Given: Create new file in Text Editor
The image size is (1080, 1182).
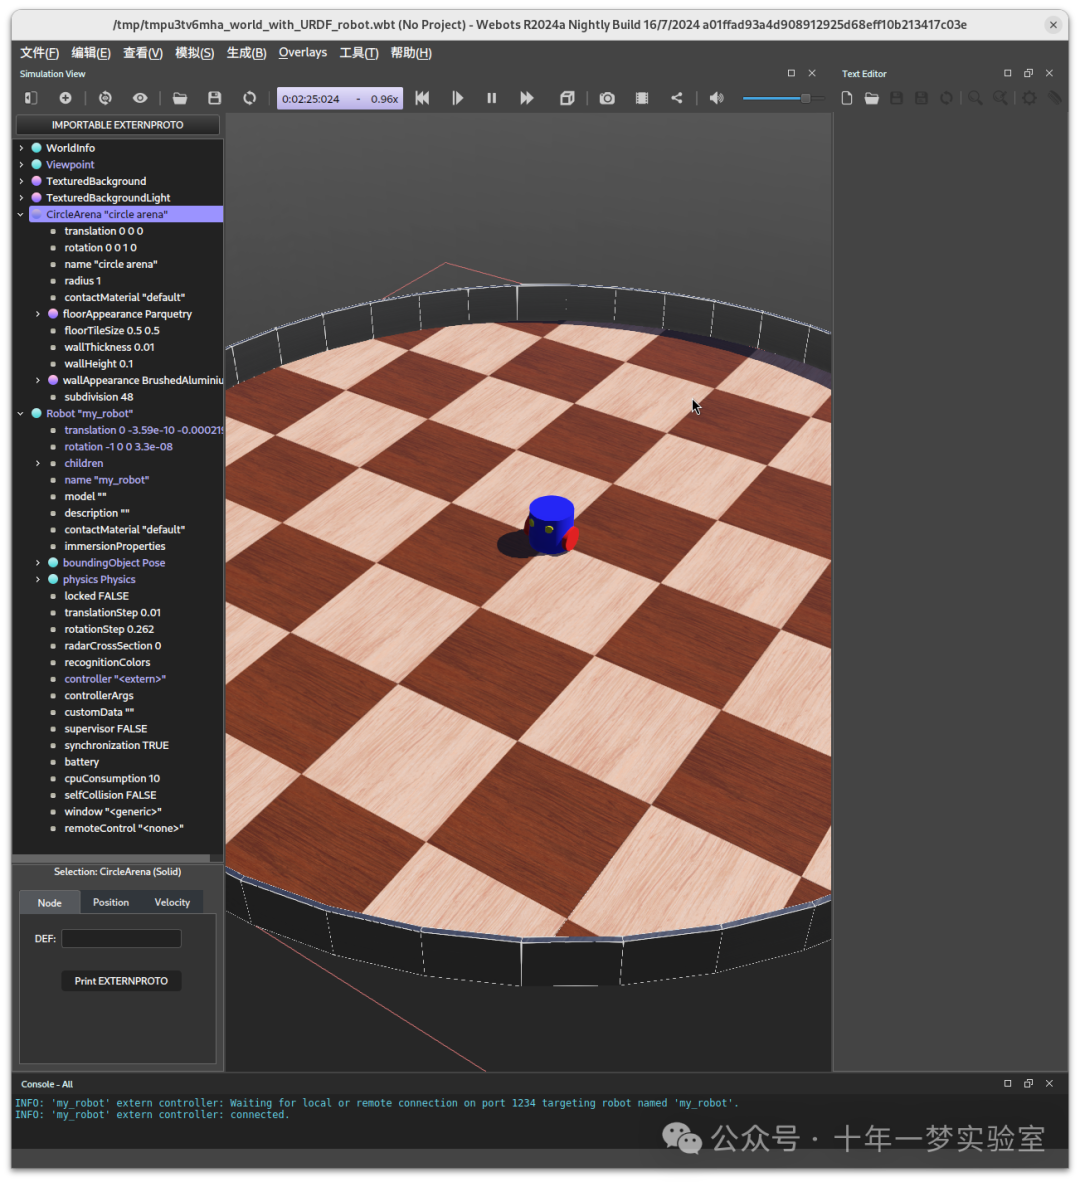Looking at the screenshot, I should (847, 98).
